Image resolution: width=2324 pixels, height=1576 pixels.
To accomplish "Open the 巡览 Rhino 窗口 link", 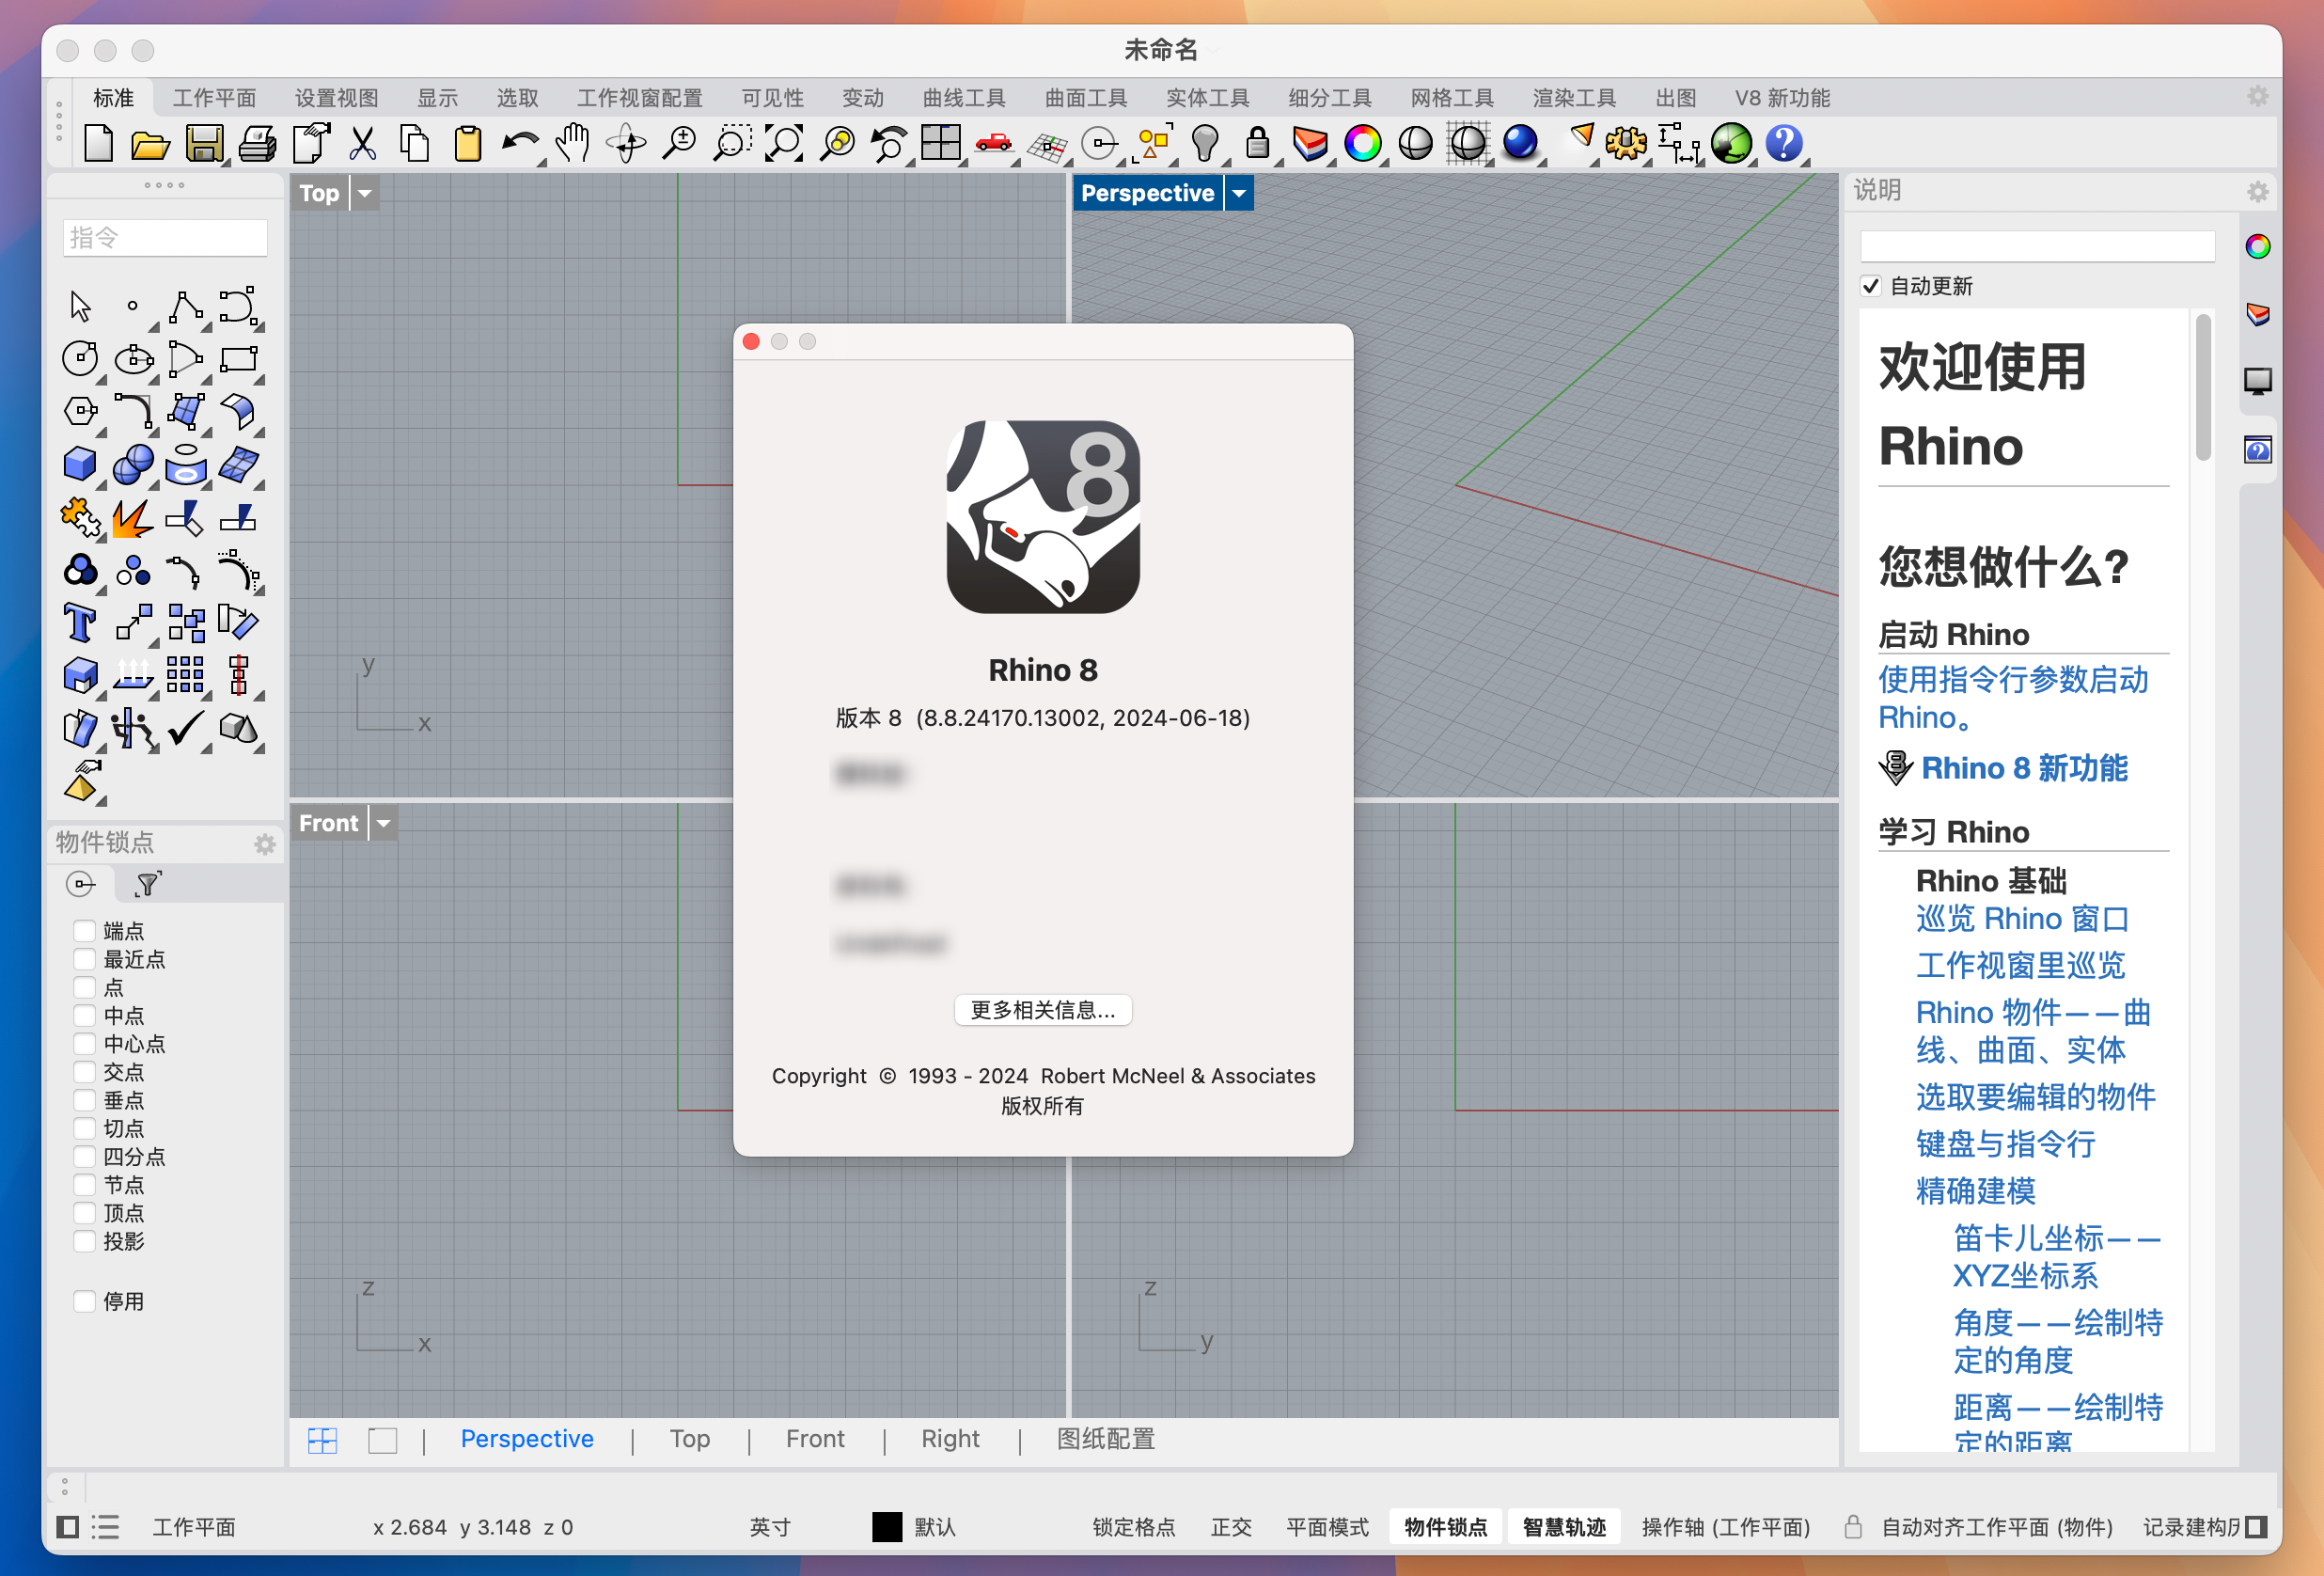I will tap(2022, 918).
